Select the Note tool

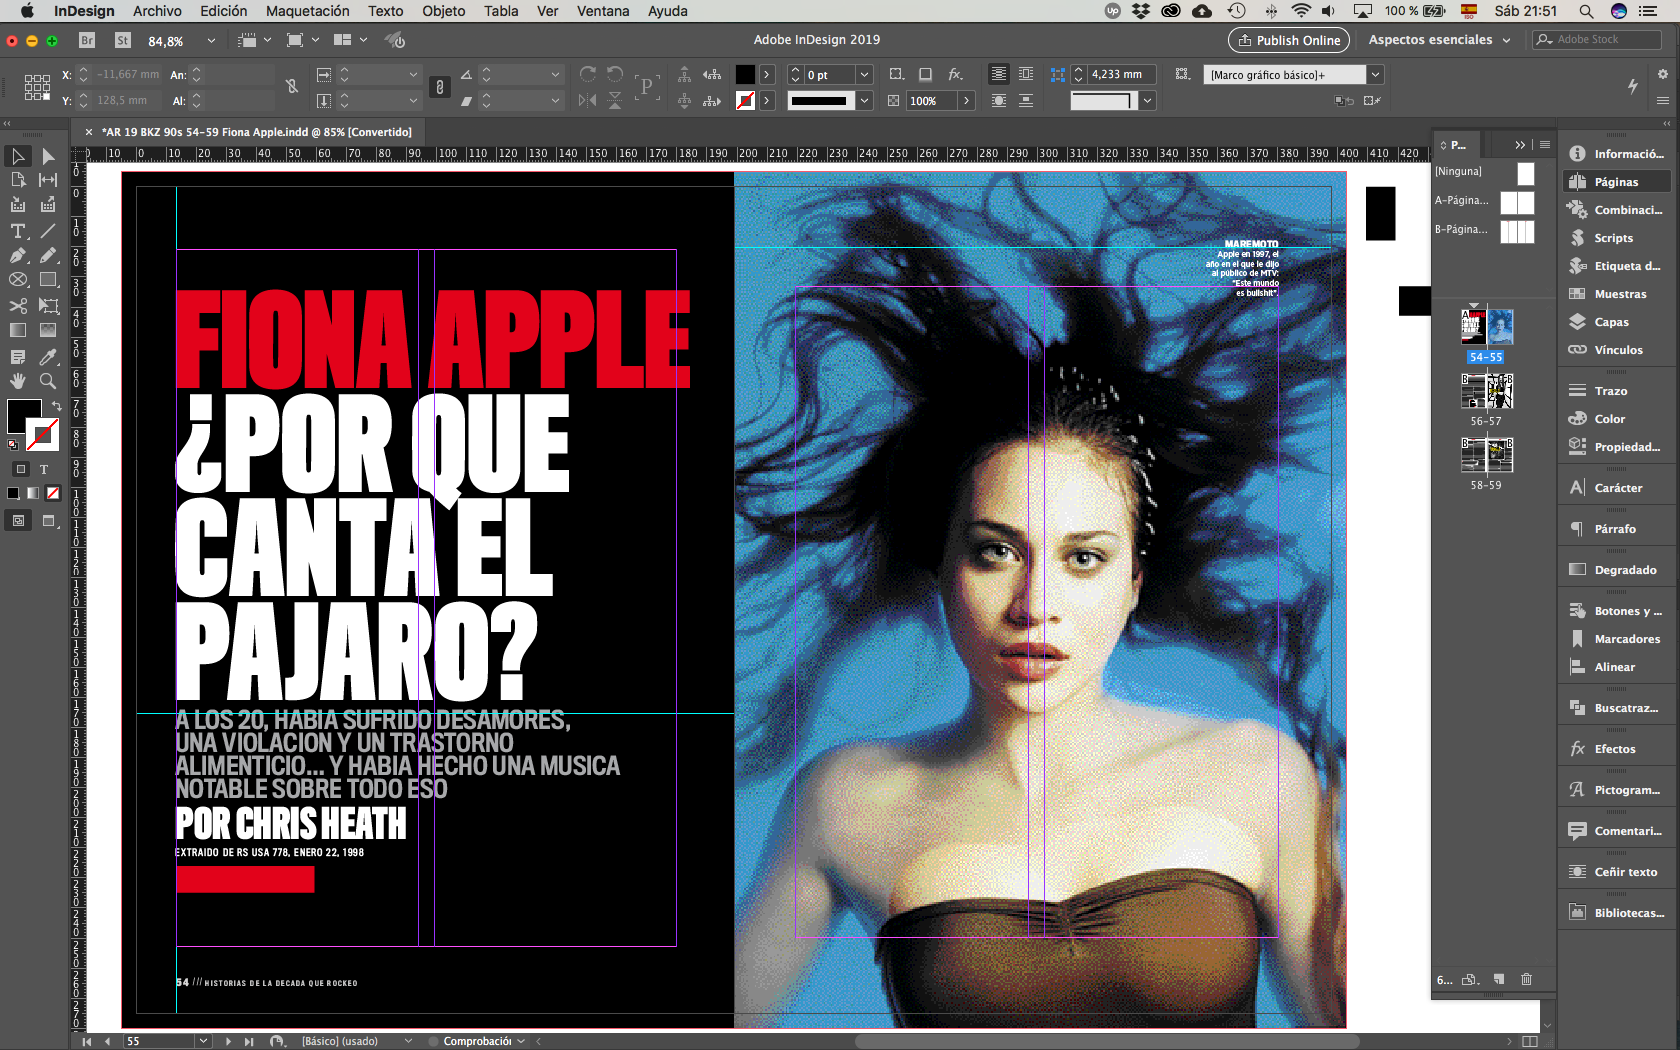pos(18,356)
